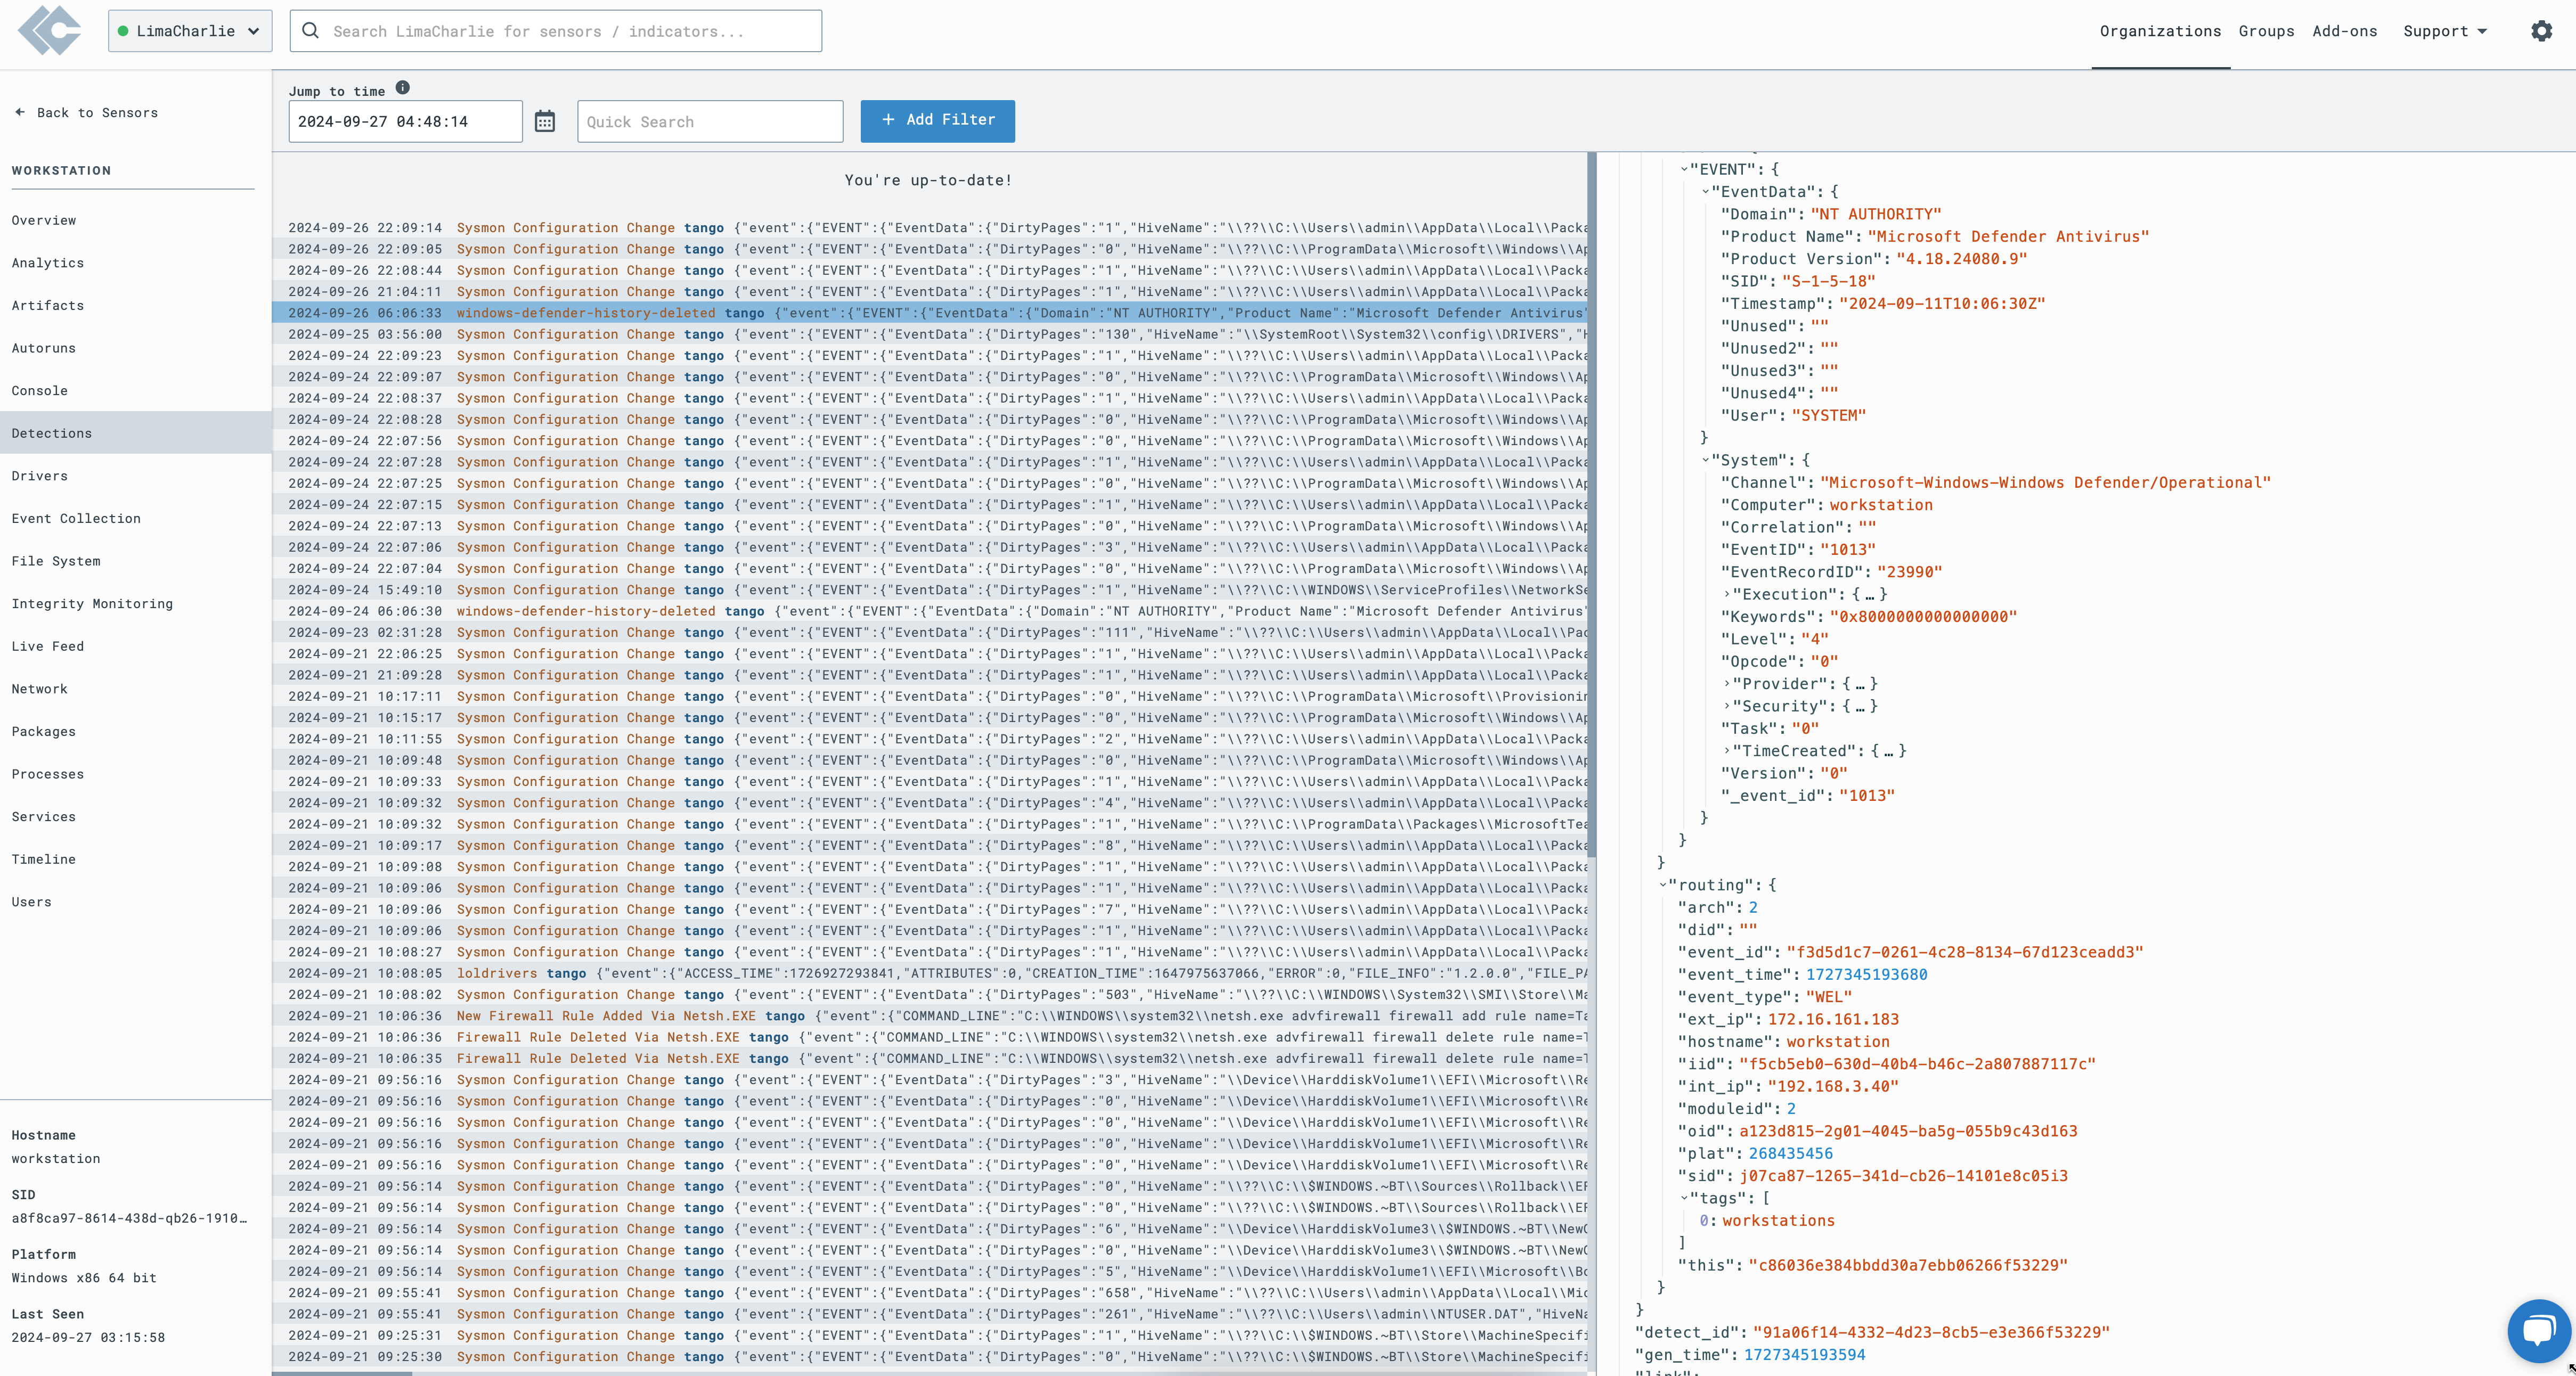Click the Back to Sensors arrow
The width and height of the screenshot is (2576, 1376).
[20, 112]
